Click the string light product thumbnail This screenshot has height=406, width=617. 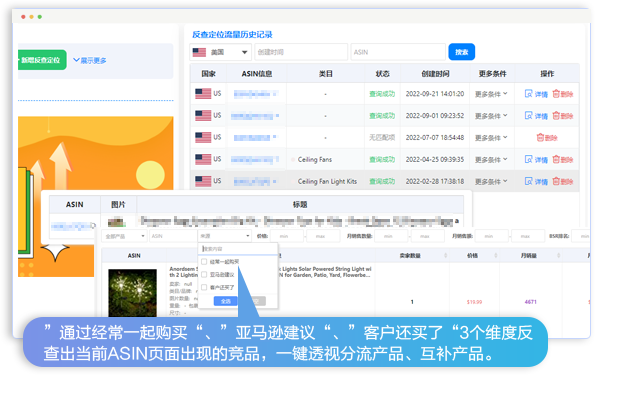point(135,298)
